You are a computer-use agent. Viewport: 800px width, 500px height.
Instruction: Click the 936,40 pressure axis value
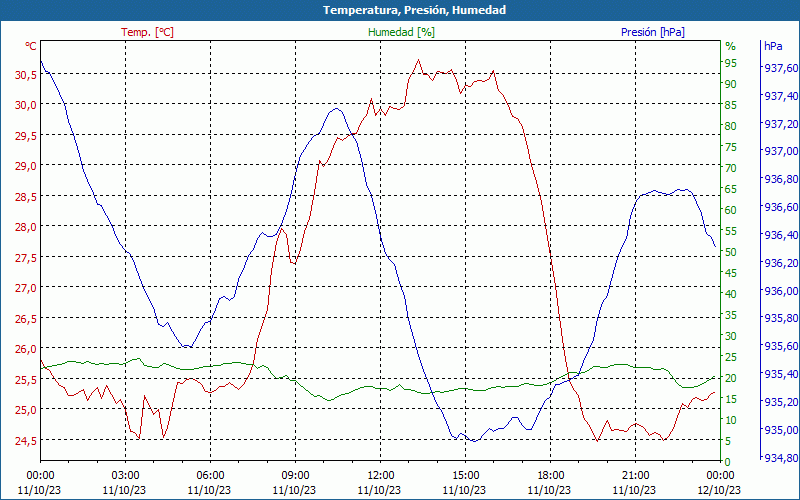click(x=781, y=235)
